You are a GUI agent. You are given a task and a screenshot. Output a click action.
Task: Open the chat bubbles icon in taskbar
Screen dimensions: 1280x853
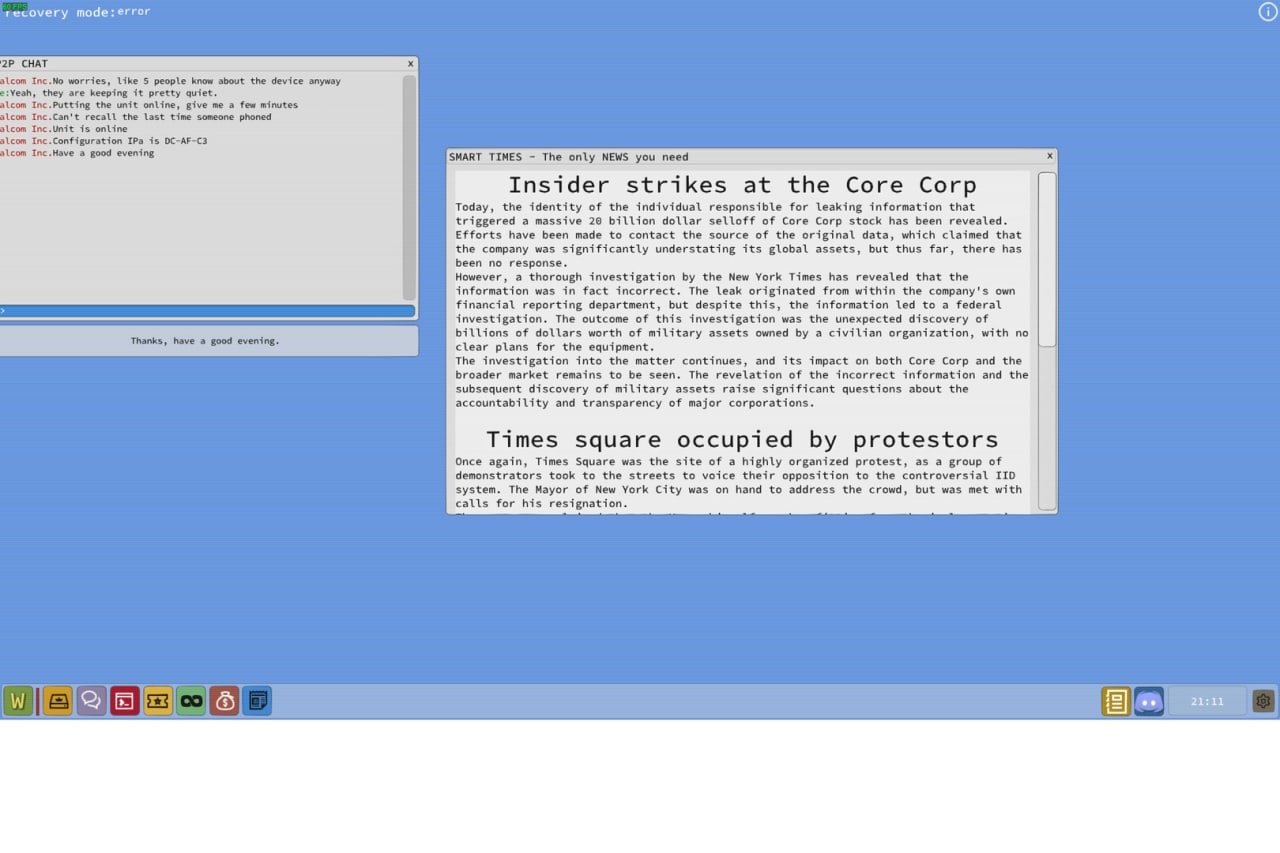(91, 701)
